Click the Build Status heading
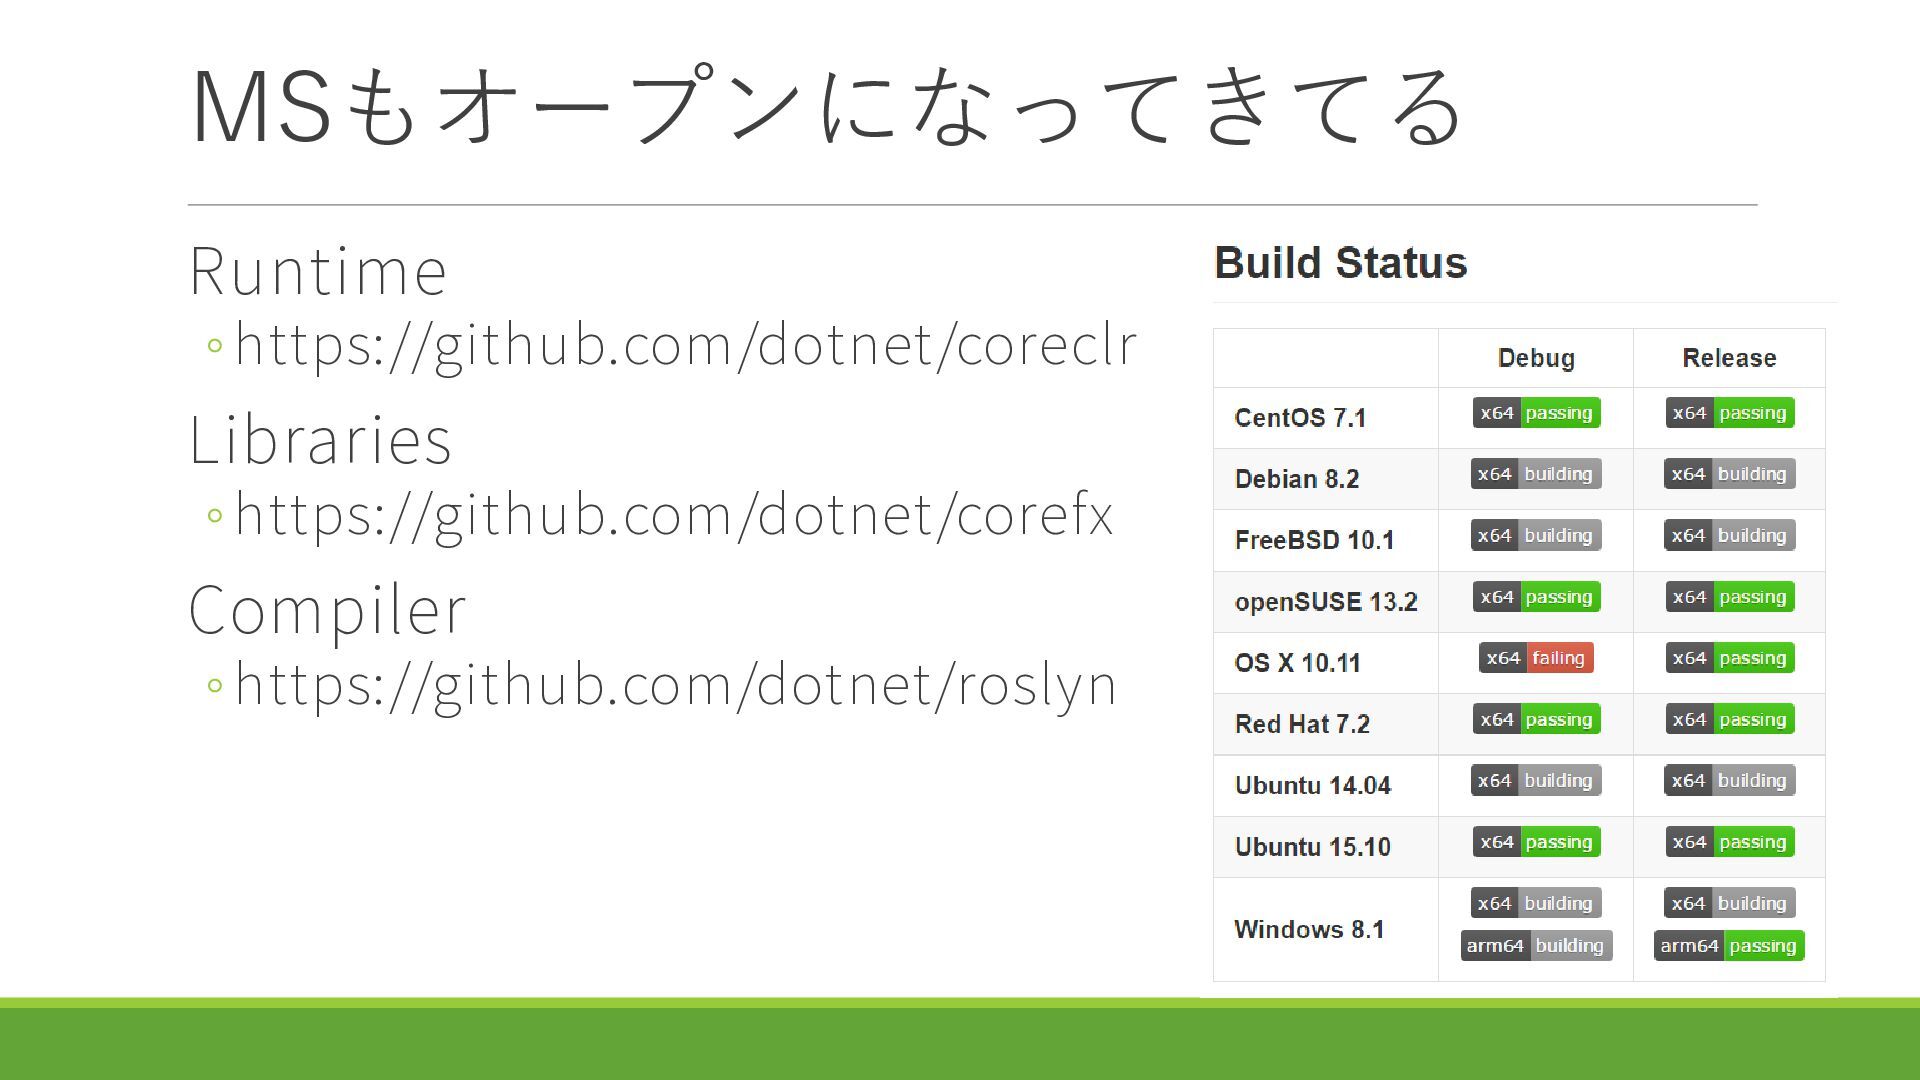The width and height of the screenshot is (1920, 1080). pos(1340,263)
